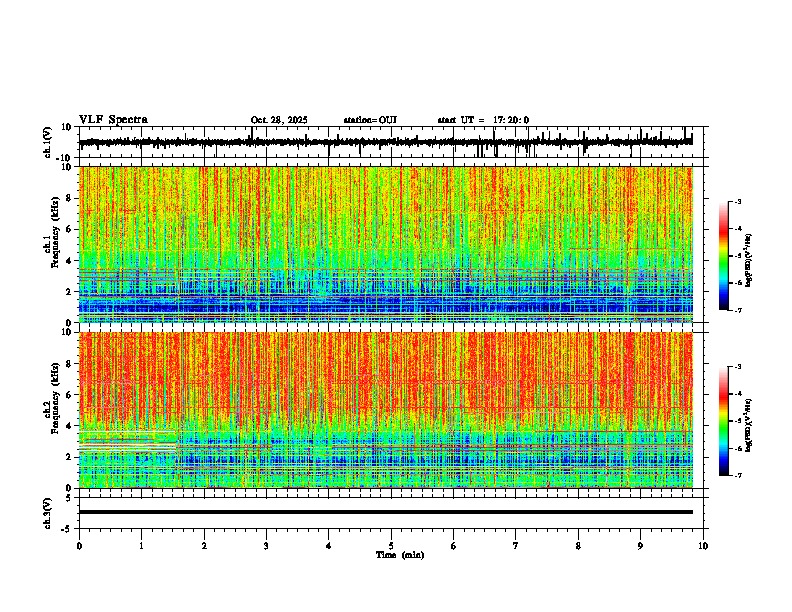Click time axis tick label "7"
The image size is (792, 612).
[516, 546]
